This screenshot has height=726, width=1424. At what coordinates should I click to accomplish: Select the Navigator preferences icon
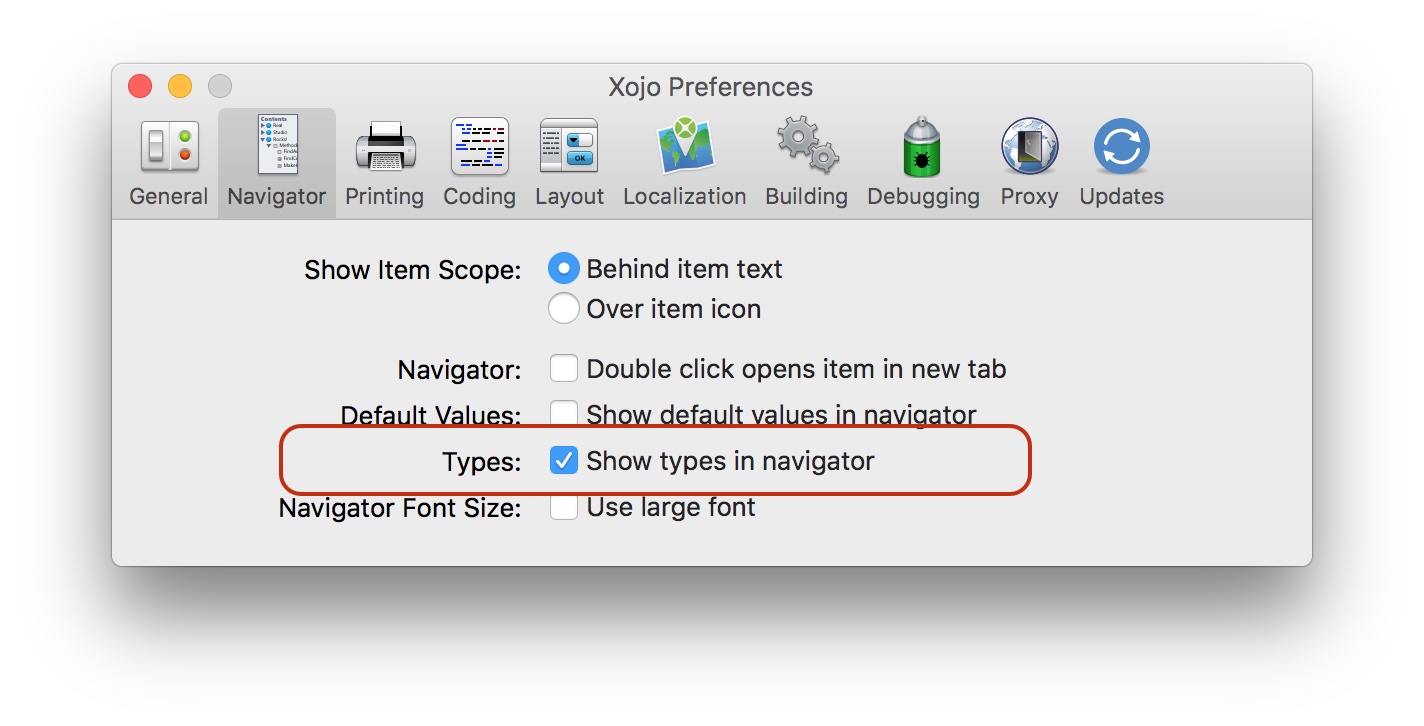click(x=277, y=145)
